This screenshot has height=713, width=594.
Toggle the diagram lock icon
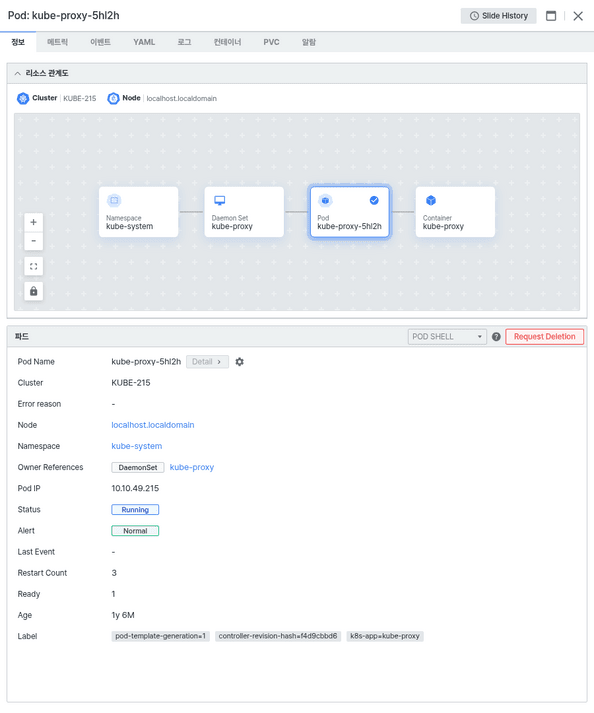click(x=34, y=291)
